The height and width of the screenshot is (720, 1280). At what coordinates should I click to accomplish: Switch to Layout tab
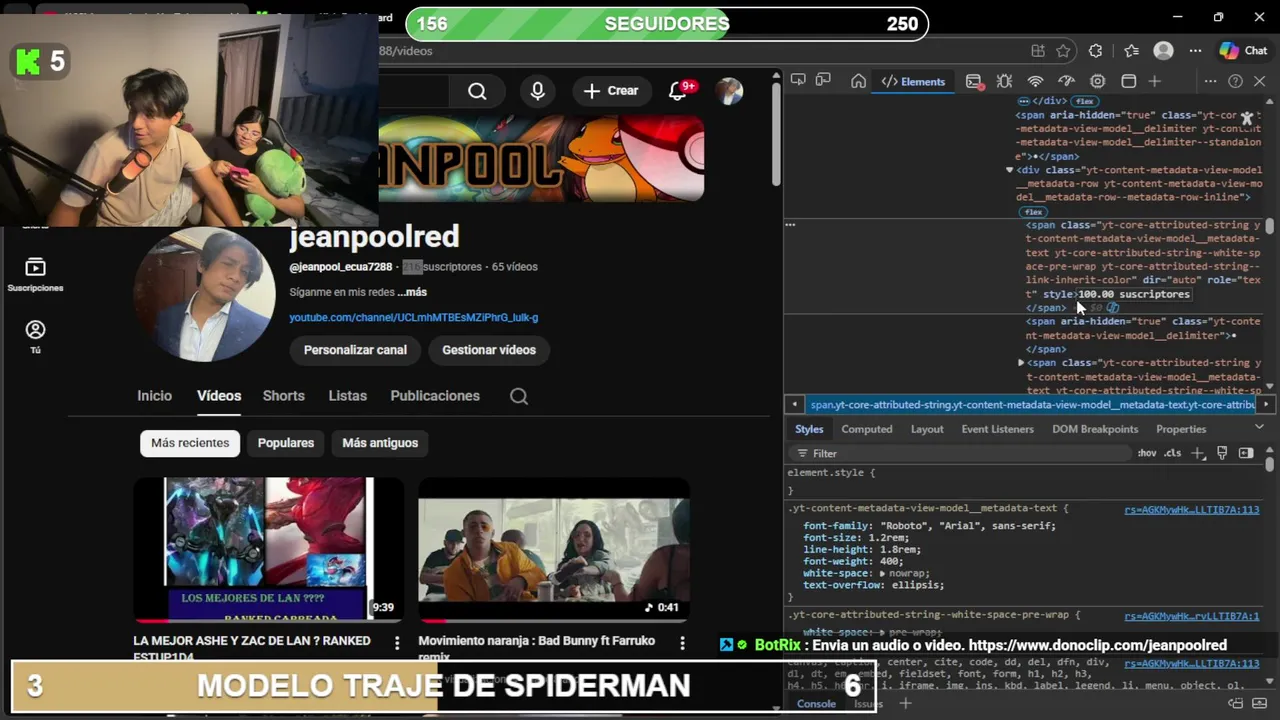click(927, 429)
